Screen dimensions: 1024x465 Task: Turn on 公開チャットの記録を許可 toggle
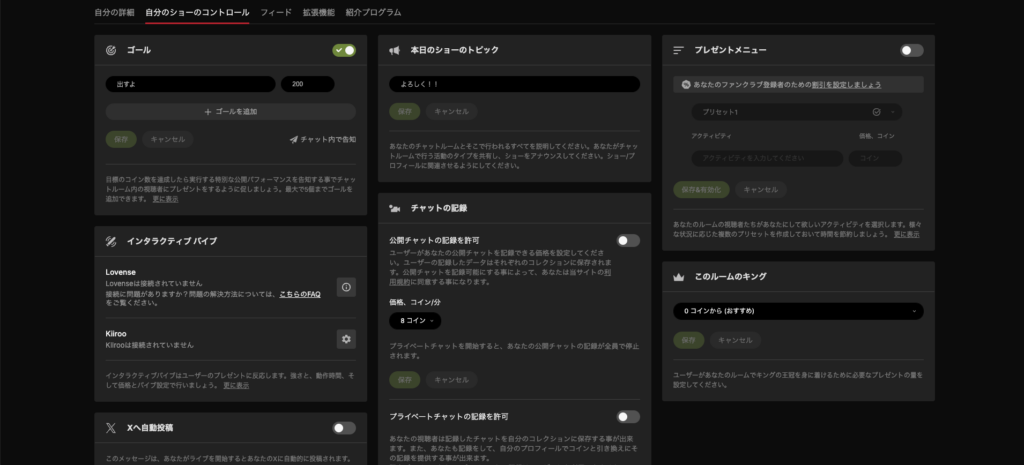628,240
